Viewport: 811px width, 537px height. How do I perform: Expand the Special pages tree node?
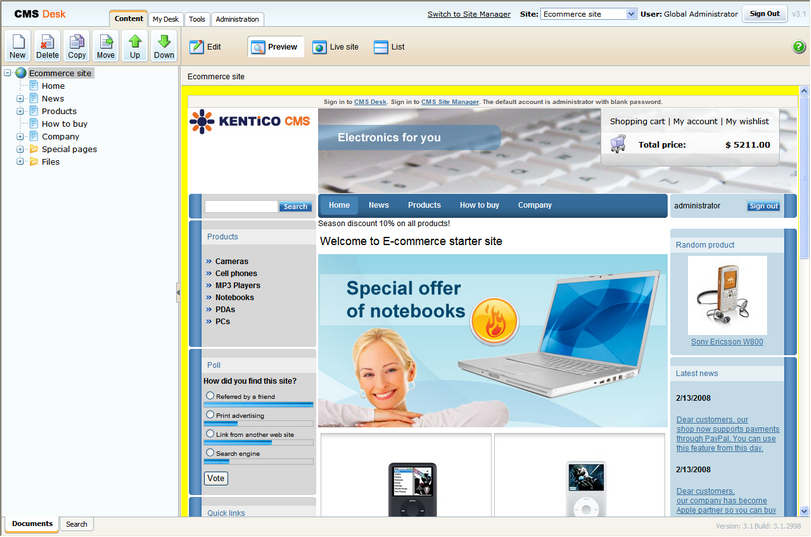[20, 149]
